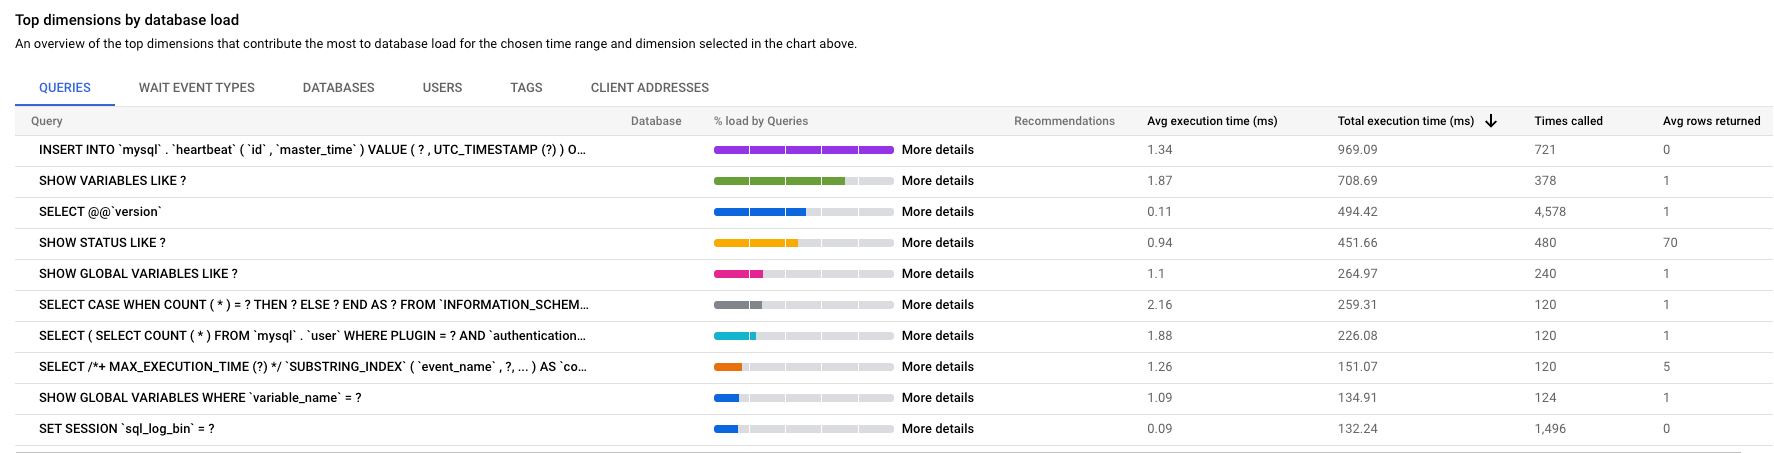Open the Client Addresses tab
The width and height of the screenshot is (1774, 453).
(649, 88)
